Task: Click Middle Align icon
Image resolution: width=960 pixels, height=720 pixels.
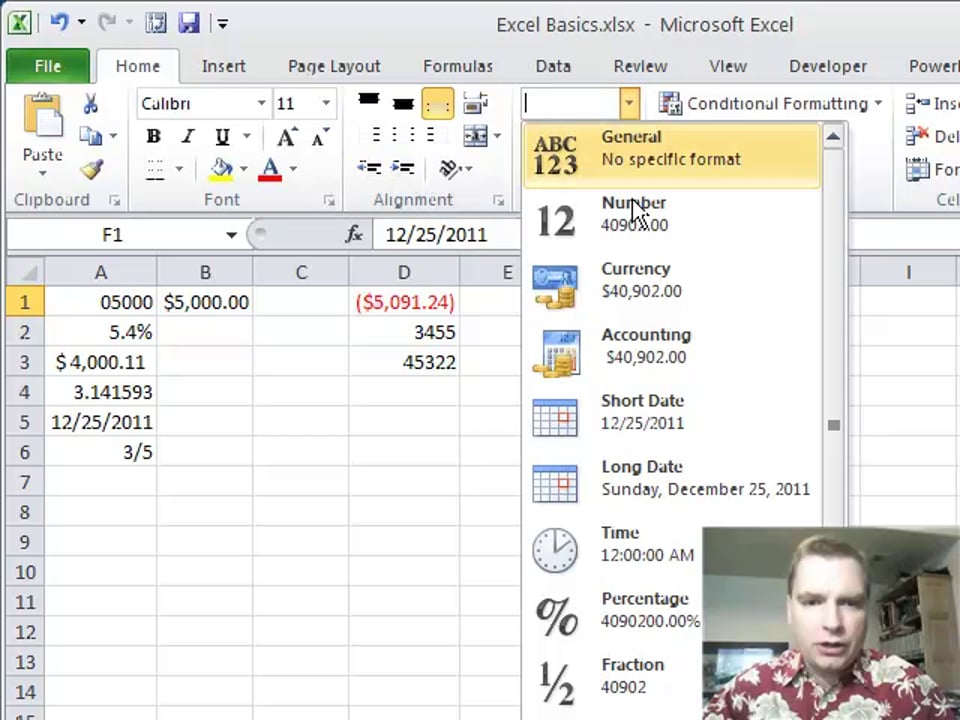Action: [x=403, y=103]
